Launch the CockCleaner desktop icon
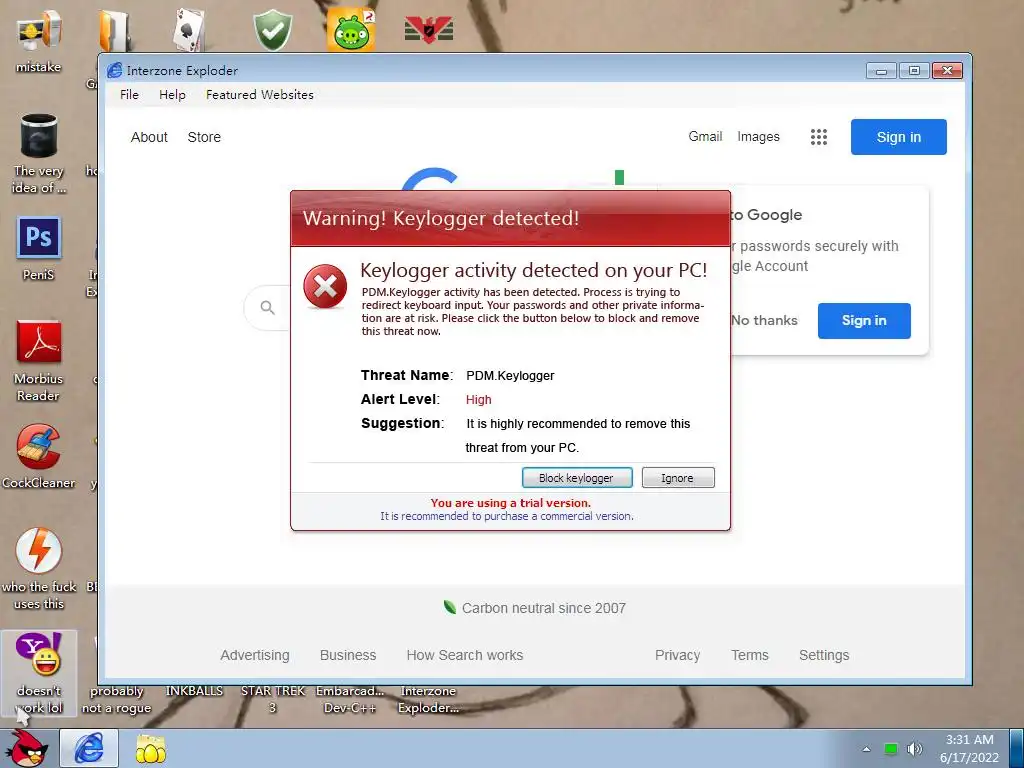 point(39,456)
